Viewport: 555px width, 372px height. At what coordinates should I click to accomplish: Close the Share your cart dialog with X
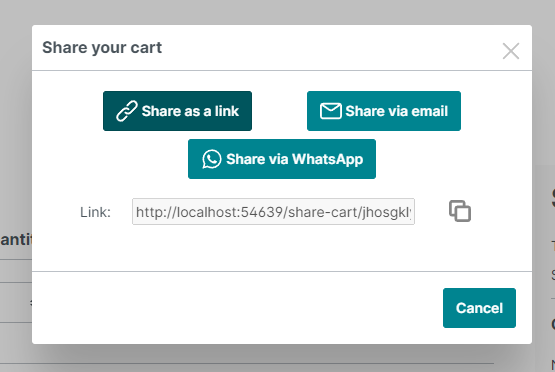coord(511,51)
